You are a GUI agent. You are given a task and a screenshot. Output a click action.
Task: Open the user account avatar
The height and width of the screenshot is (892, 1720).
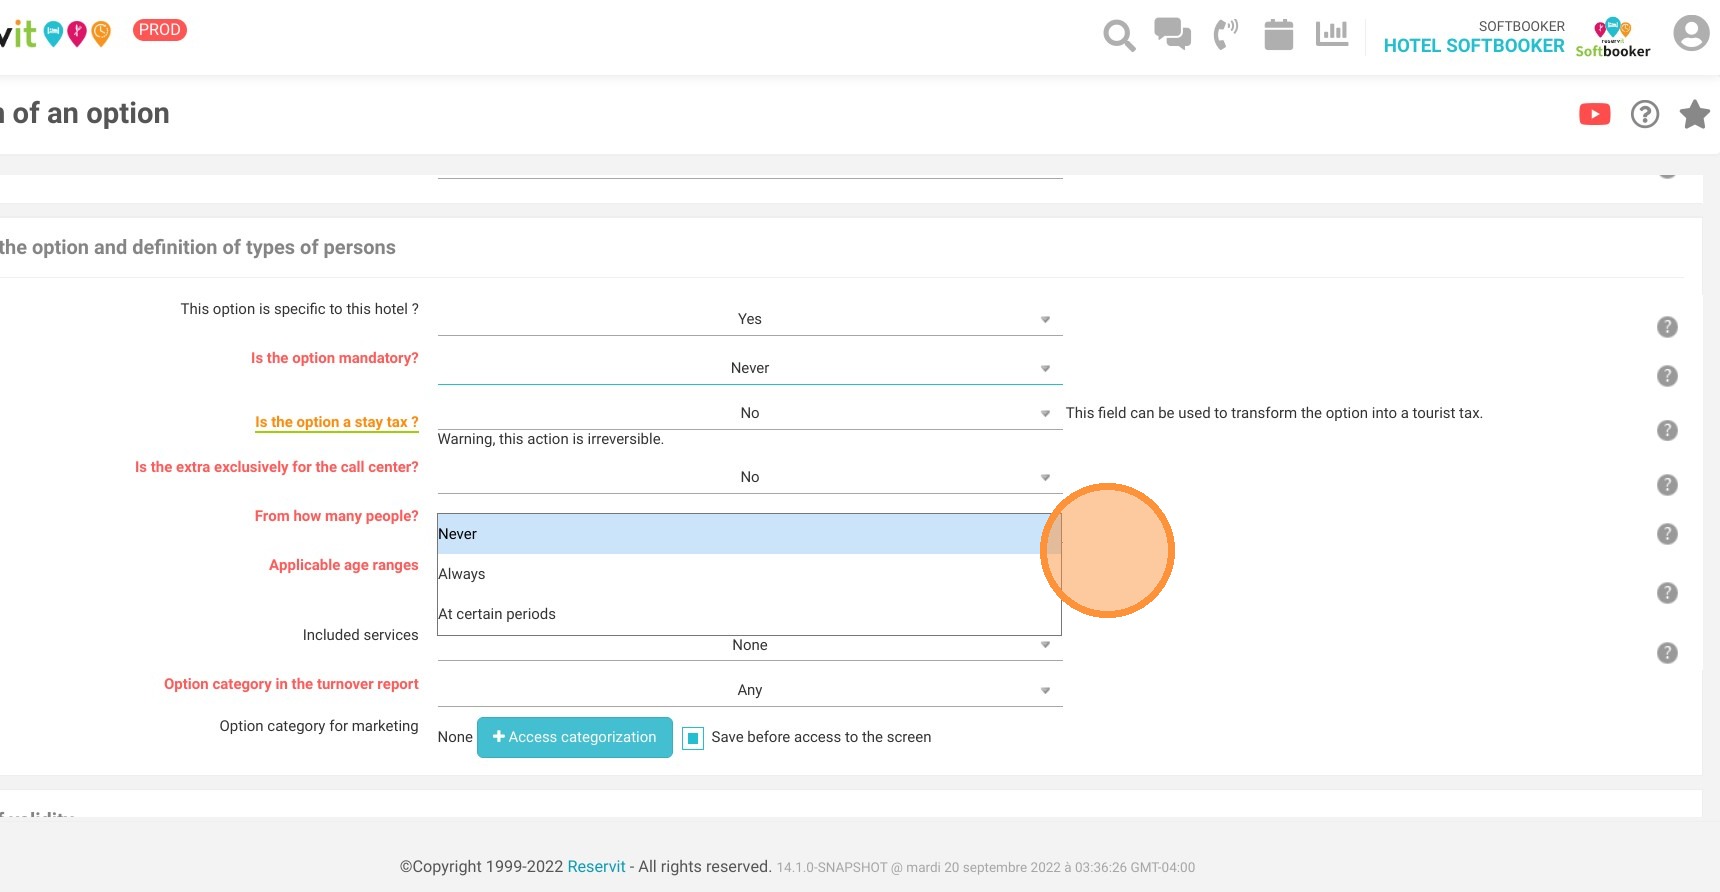click(x=1691, y=33)
